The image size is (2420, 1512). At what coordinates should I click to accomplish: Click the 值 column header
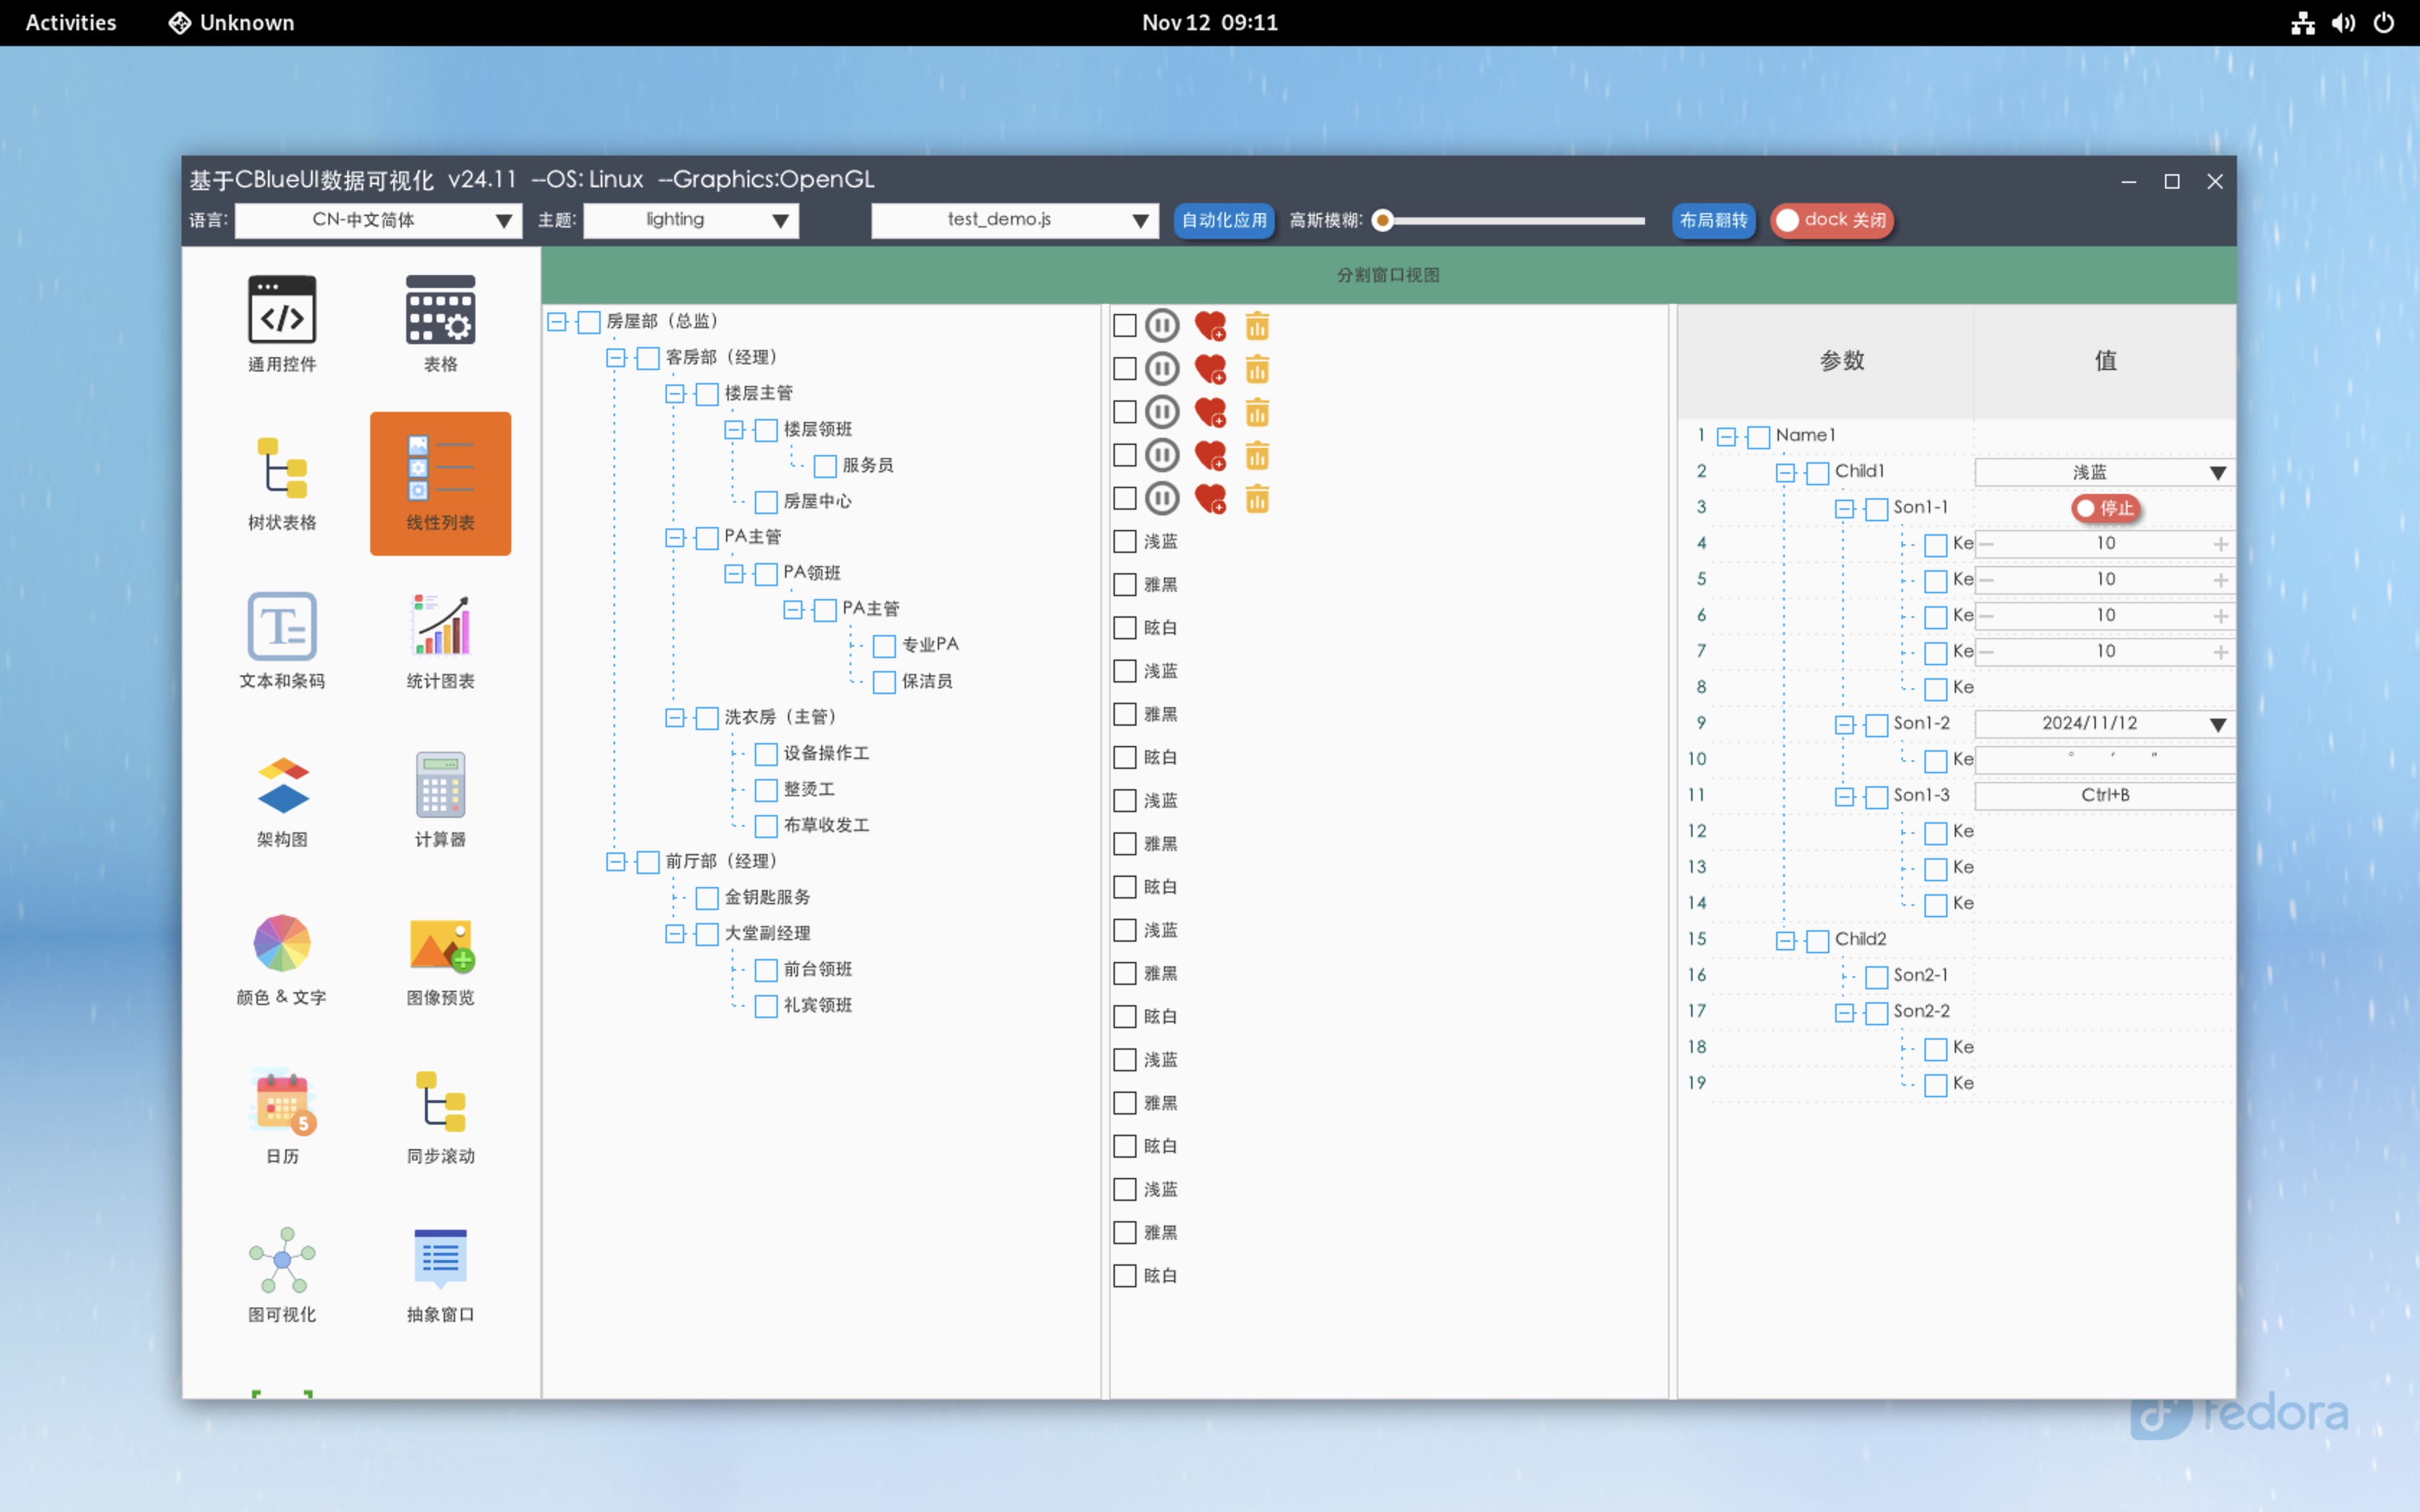click(2105, 361)
